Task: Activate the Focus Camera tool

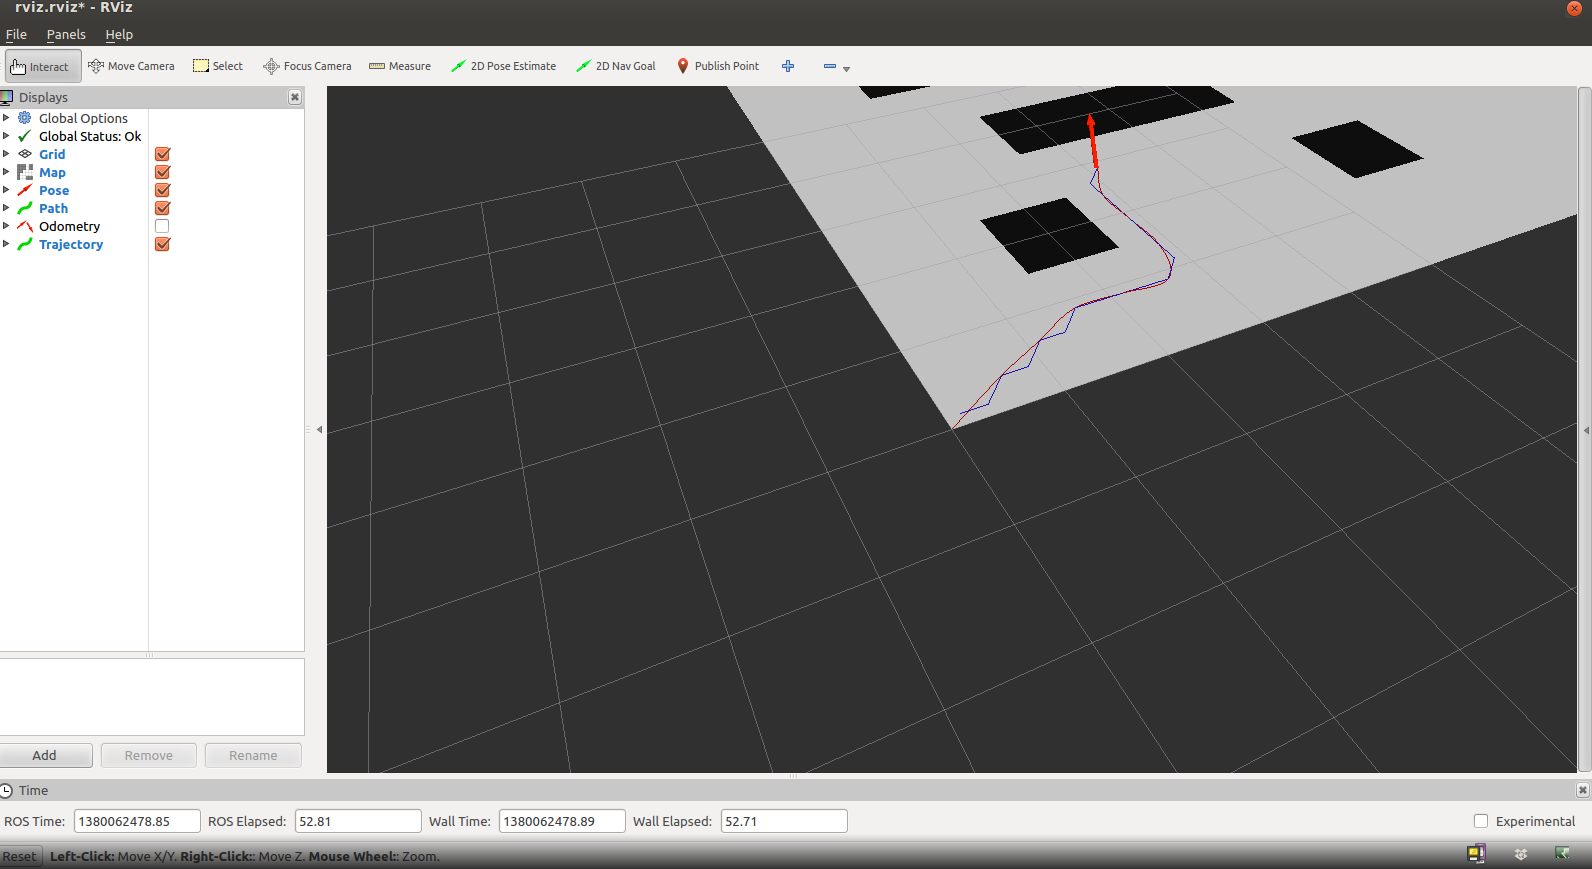Action: click(x=307, y=66)
